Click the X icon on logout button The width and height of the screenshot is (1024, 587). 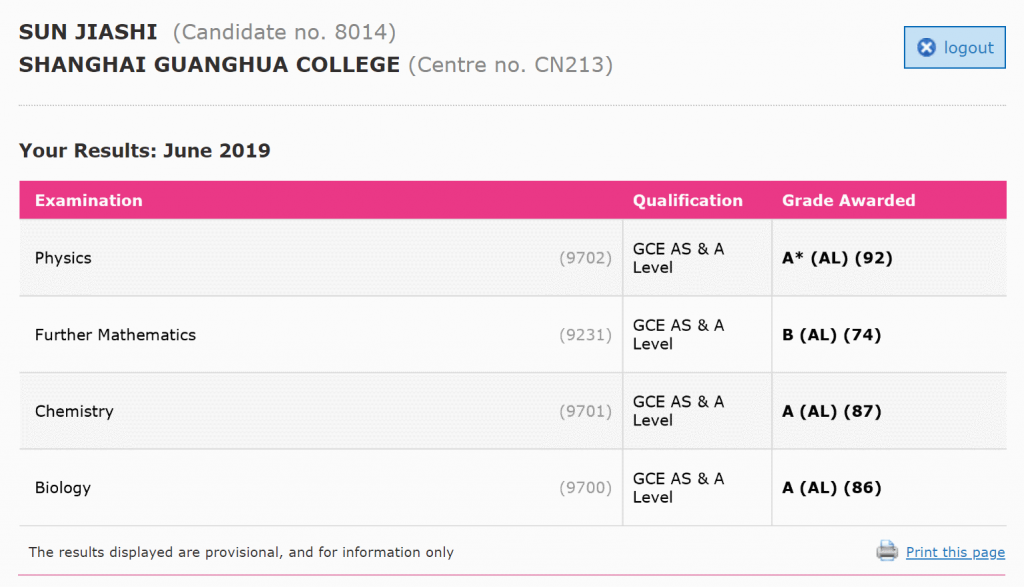pos(926,48)
